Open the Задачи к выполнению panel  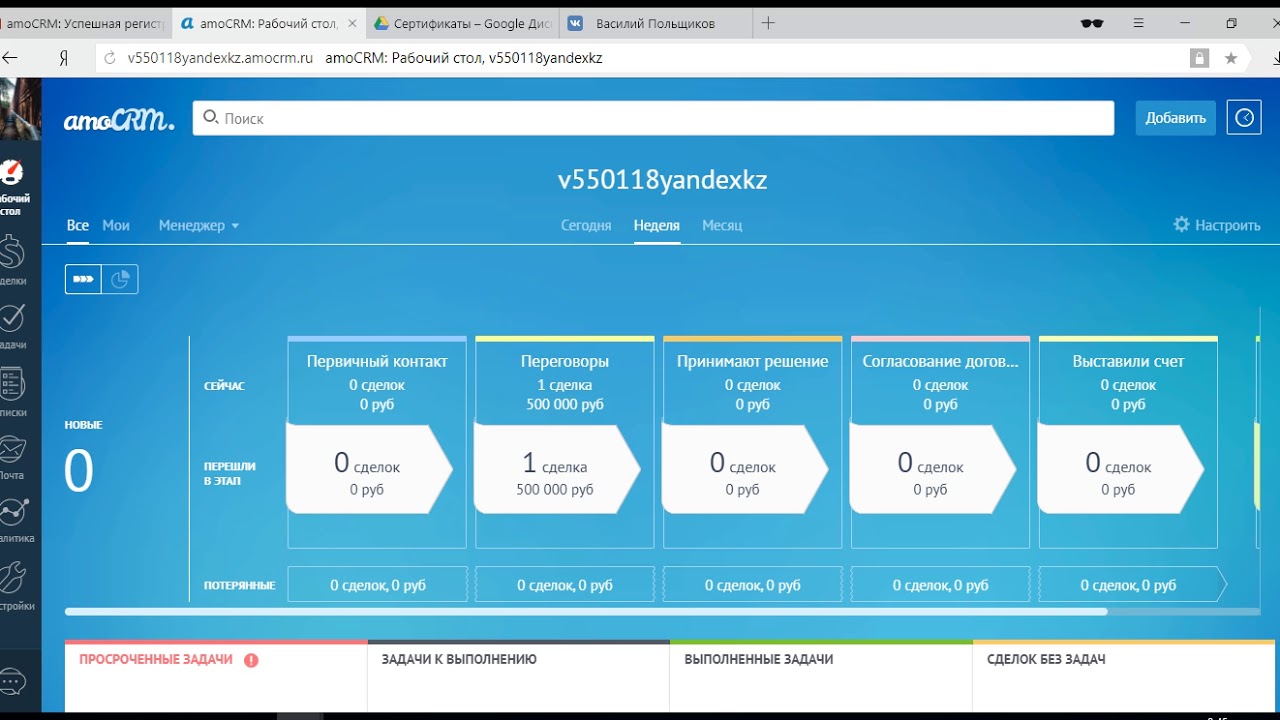coord(518,676)
